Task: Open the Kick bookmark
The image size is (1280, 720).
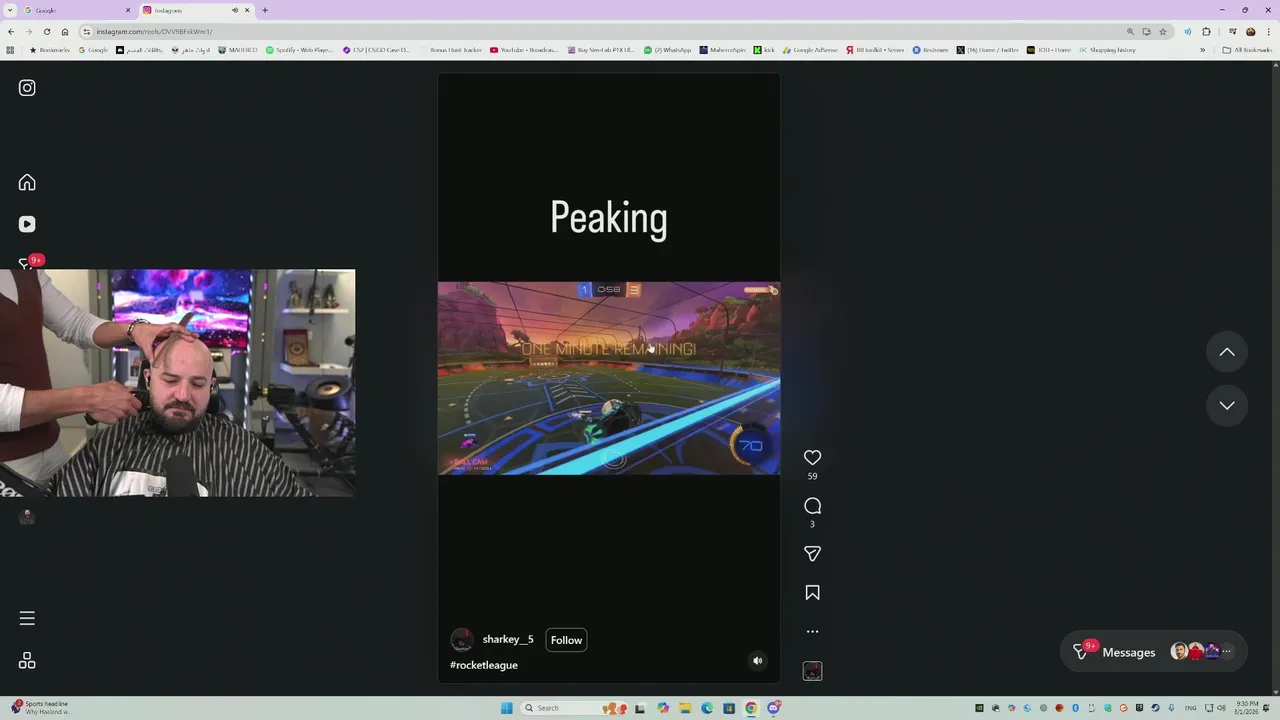Action: 765,50
